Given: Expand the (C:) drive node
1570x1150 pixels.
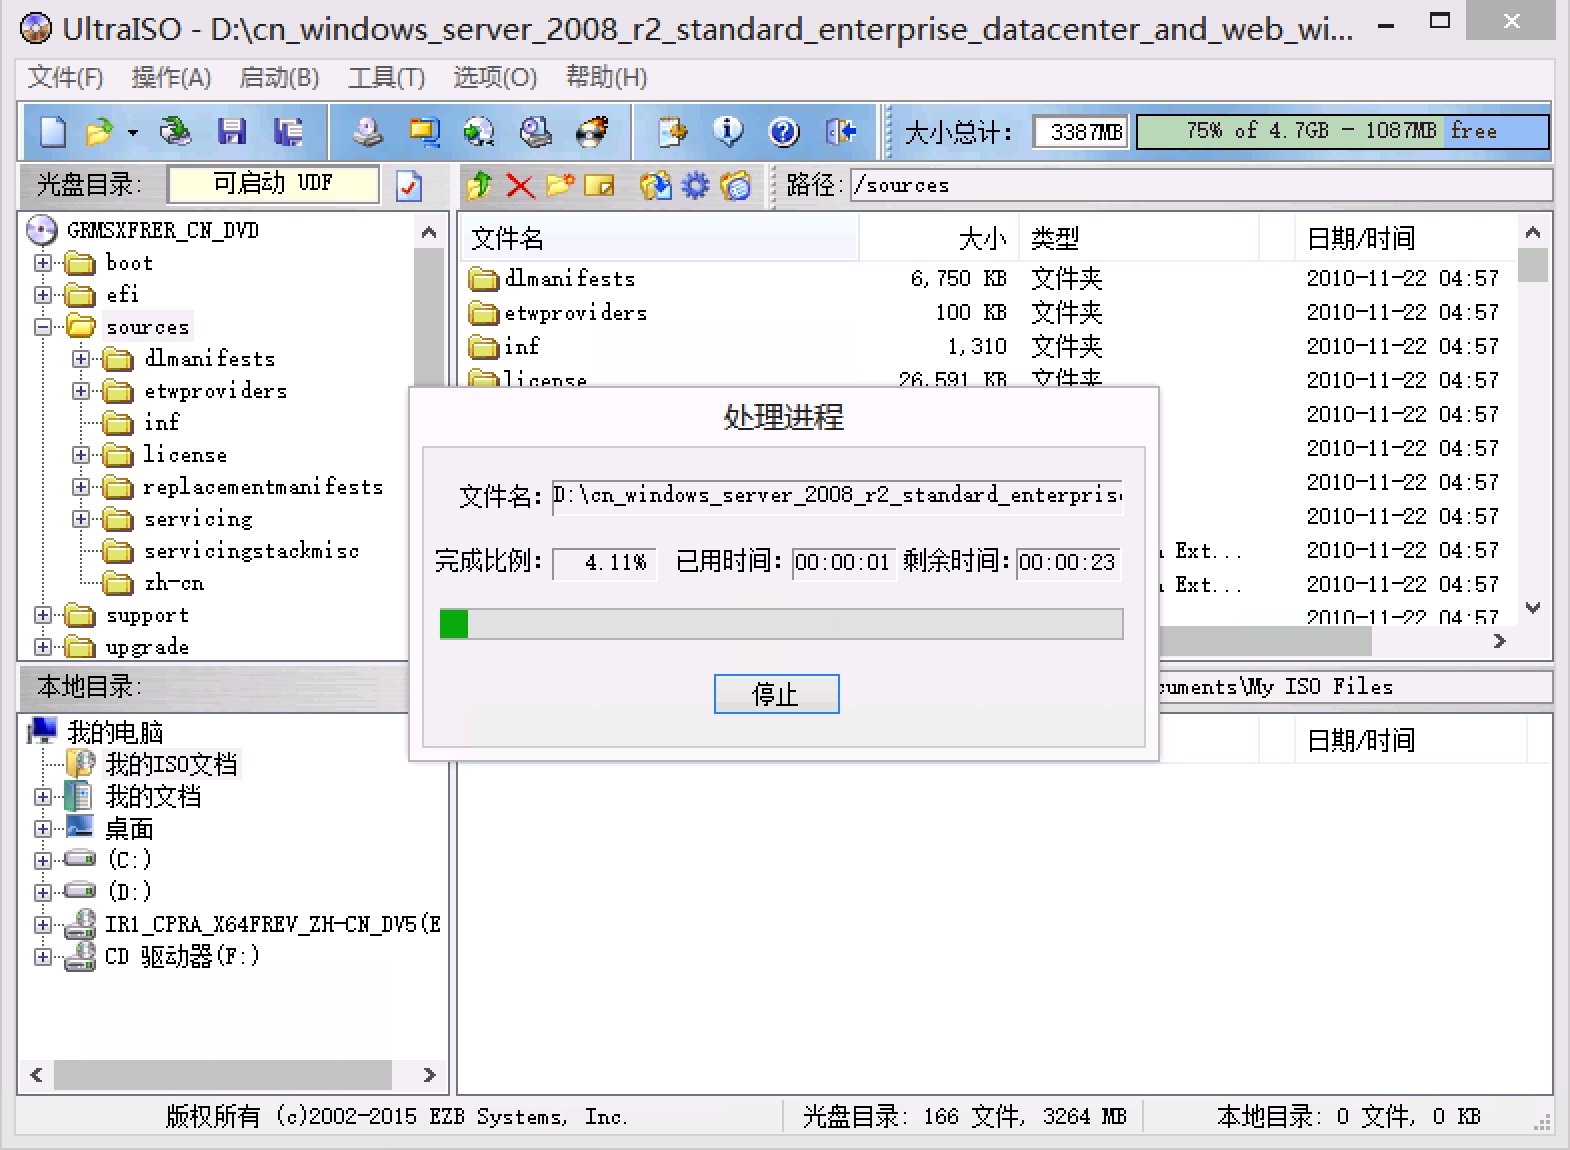Looking at the screenshot, I should coord(43,860).
